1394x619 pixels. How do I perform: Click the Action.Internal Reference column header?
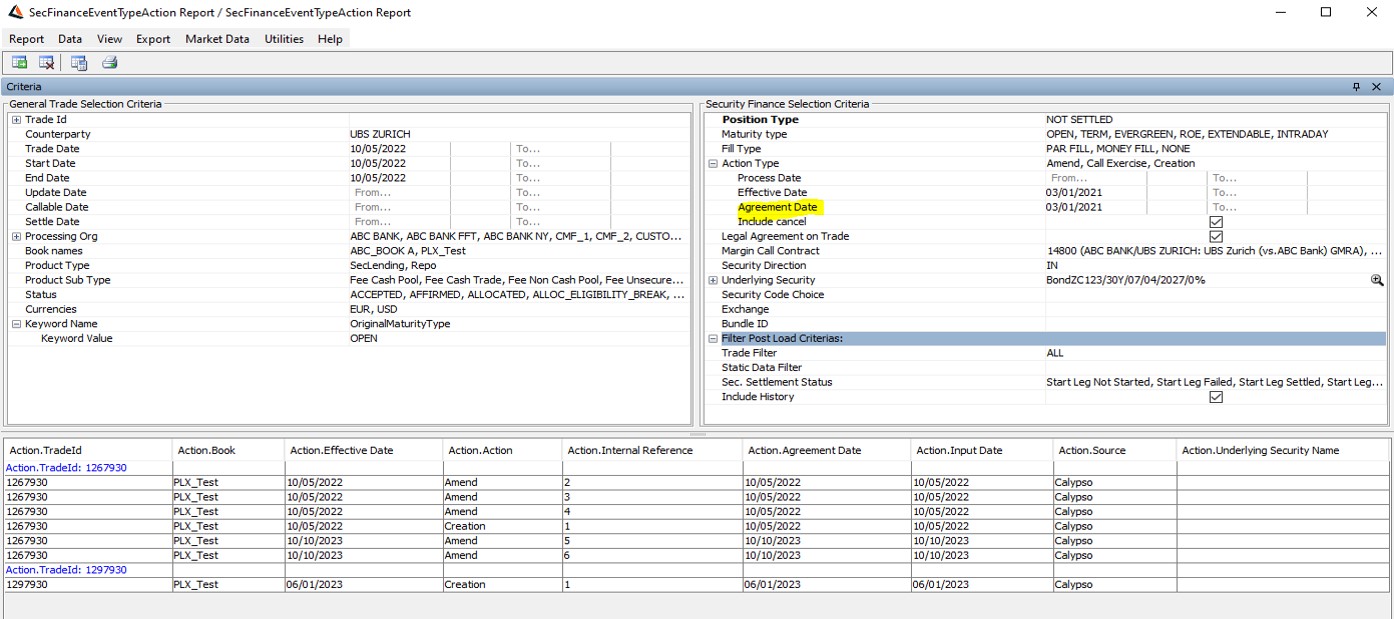(x=653, y=450)
